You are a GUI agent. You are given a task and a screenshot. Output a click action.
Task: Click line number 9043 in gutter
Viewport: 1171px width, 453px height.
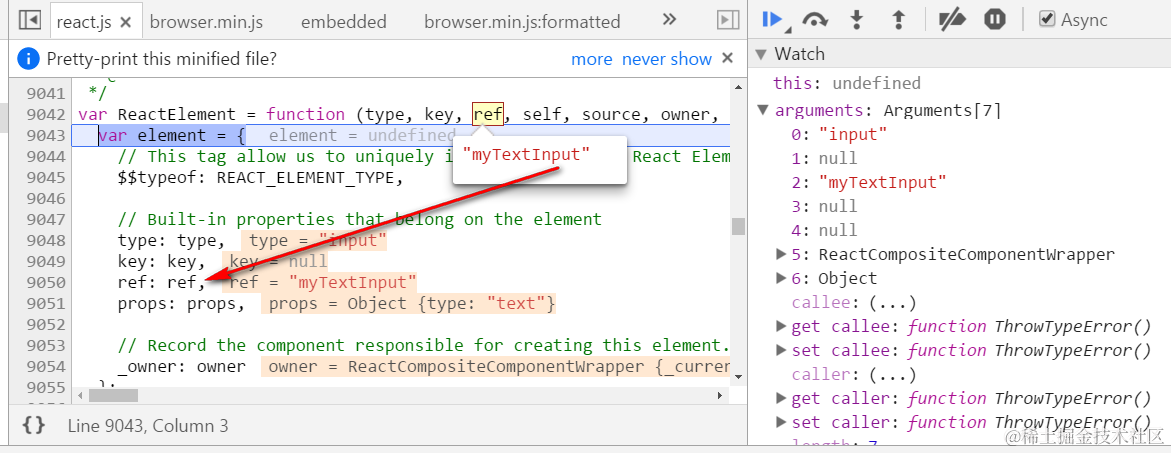click(46, 136)
